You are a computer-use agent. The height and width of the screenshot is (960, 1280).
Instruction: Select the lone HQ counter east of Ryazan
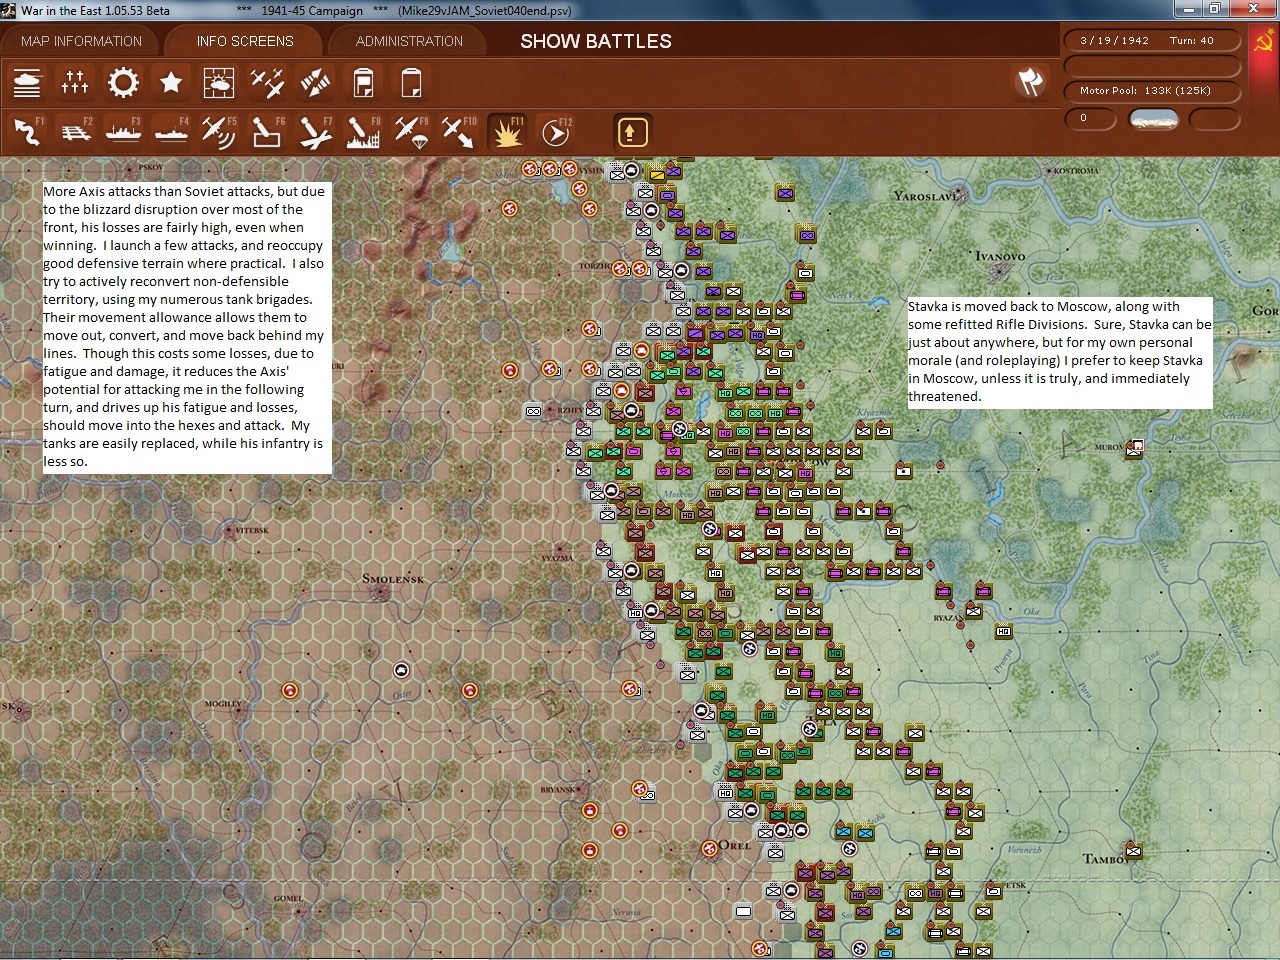[1003, 631]
